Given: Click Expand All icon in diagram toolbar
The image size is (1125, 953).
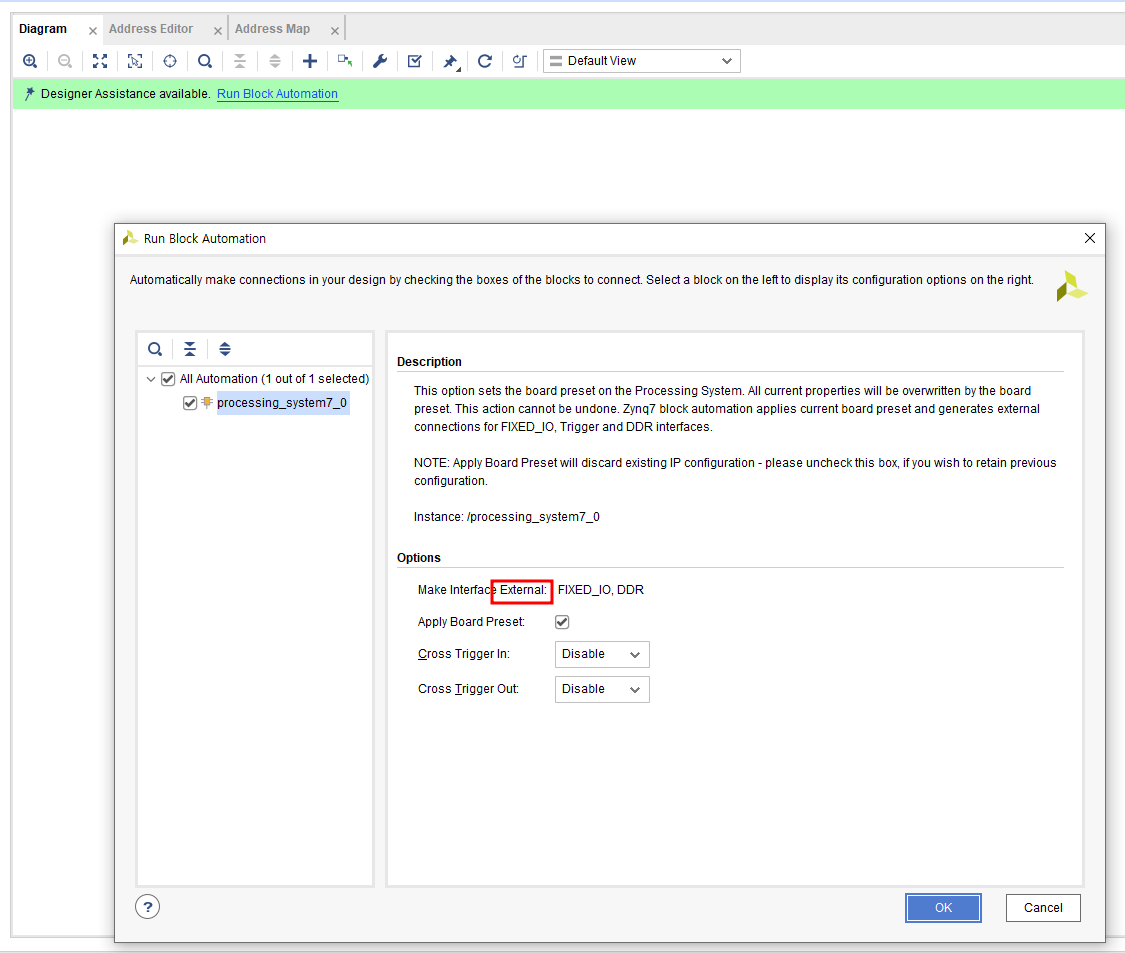Looking at the screenshot, I should [x=275, y=61].
